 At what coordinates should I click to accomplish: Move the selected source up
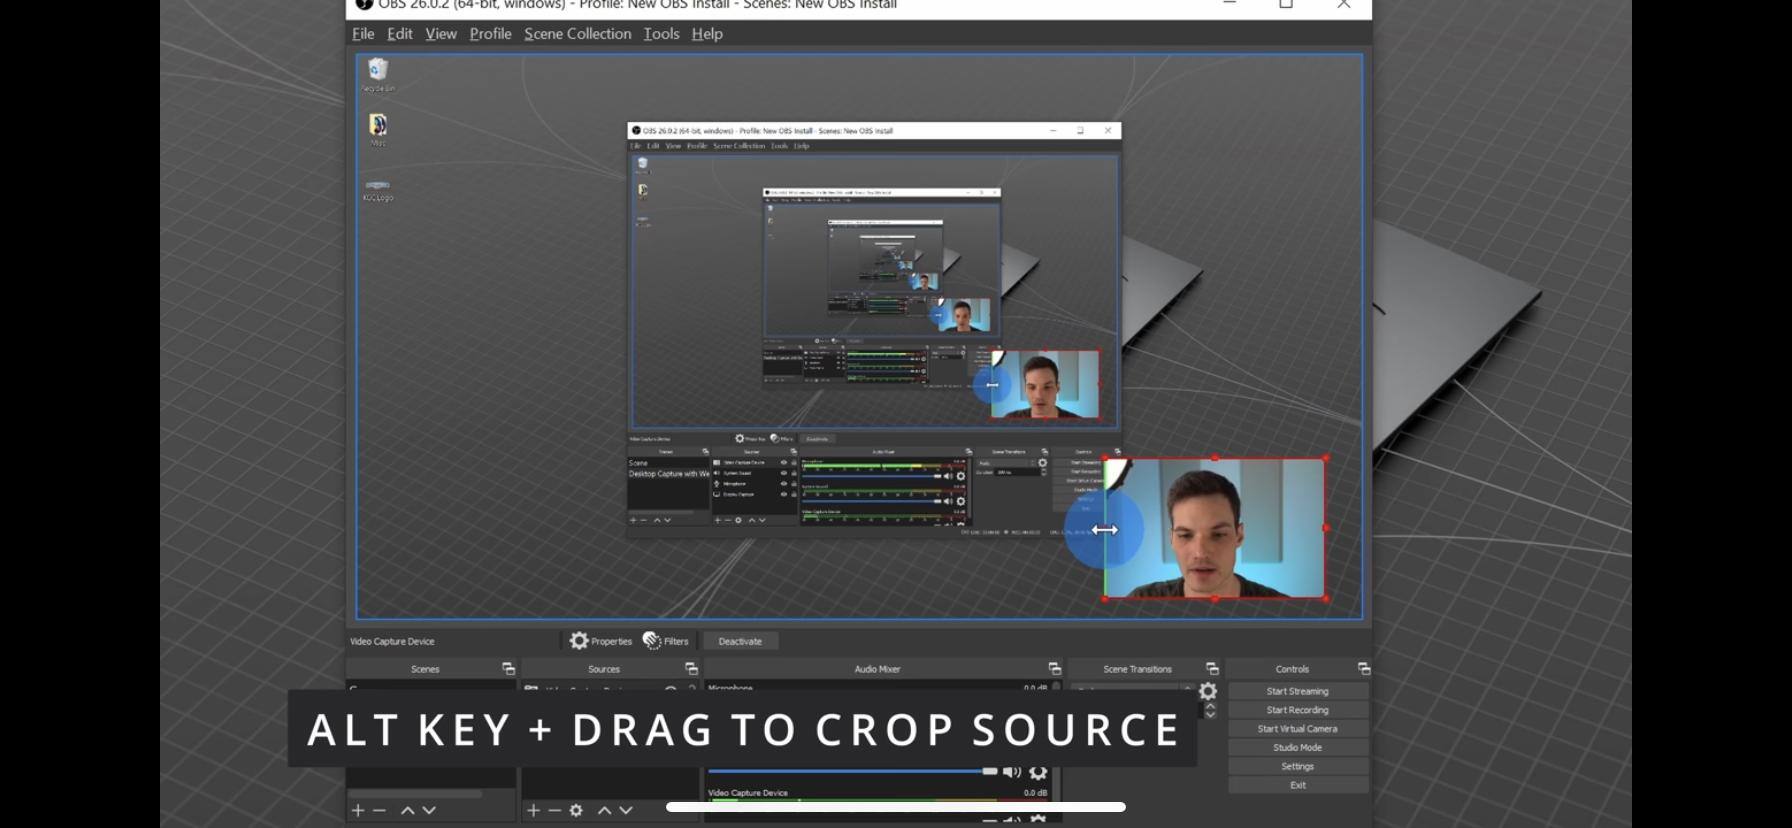(x=604, y=810)
